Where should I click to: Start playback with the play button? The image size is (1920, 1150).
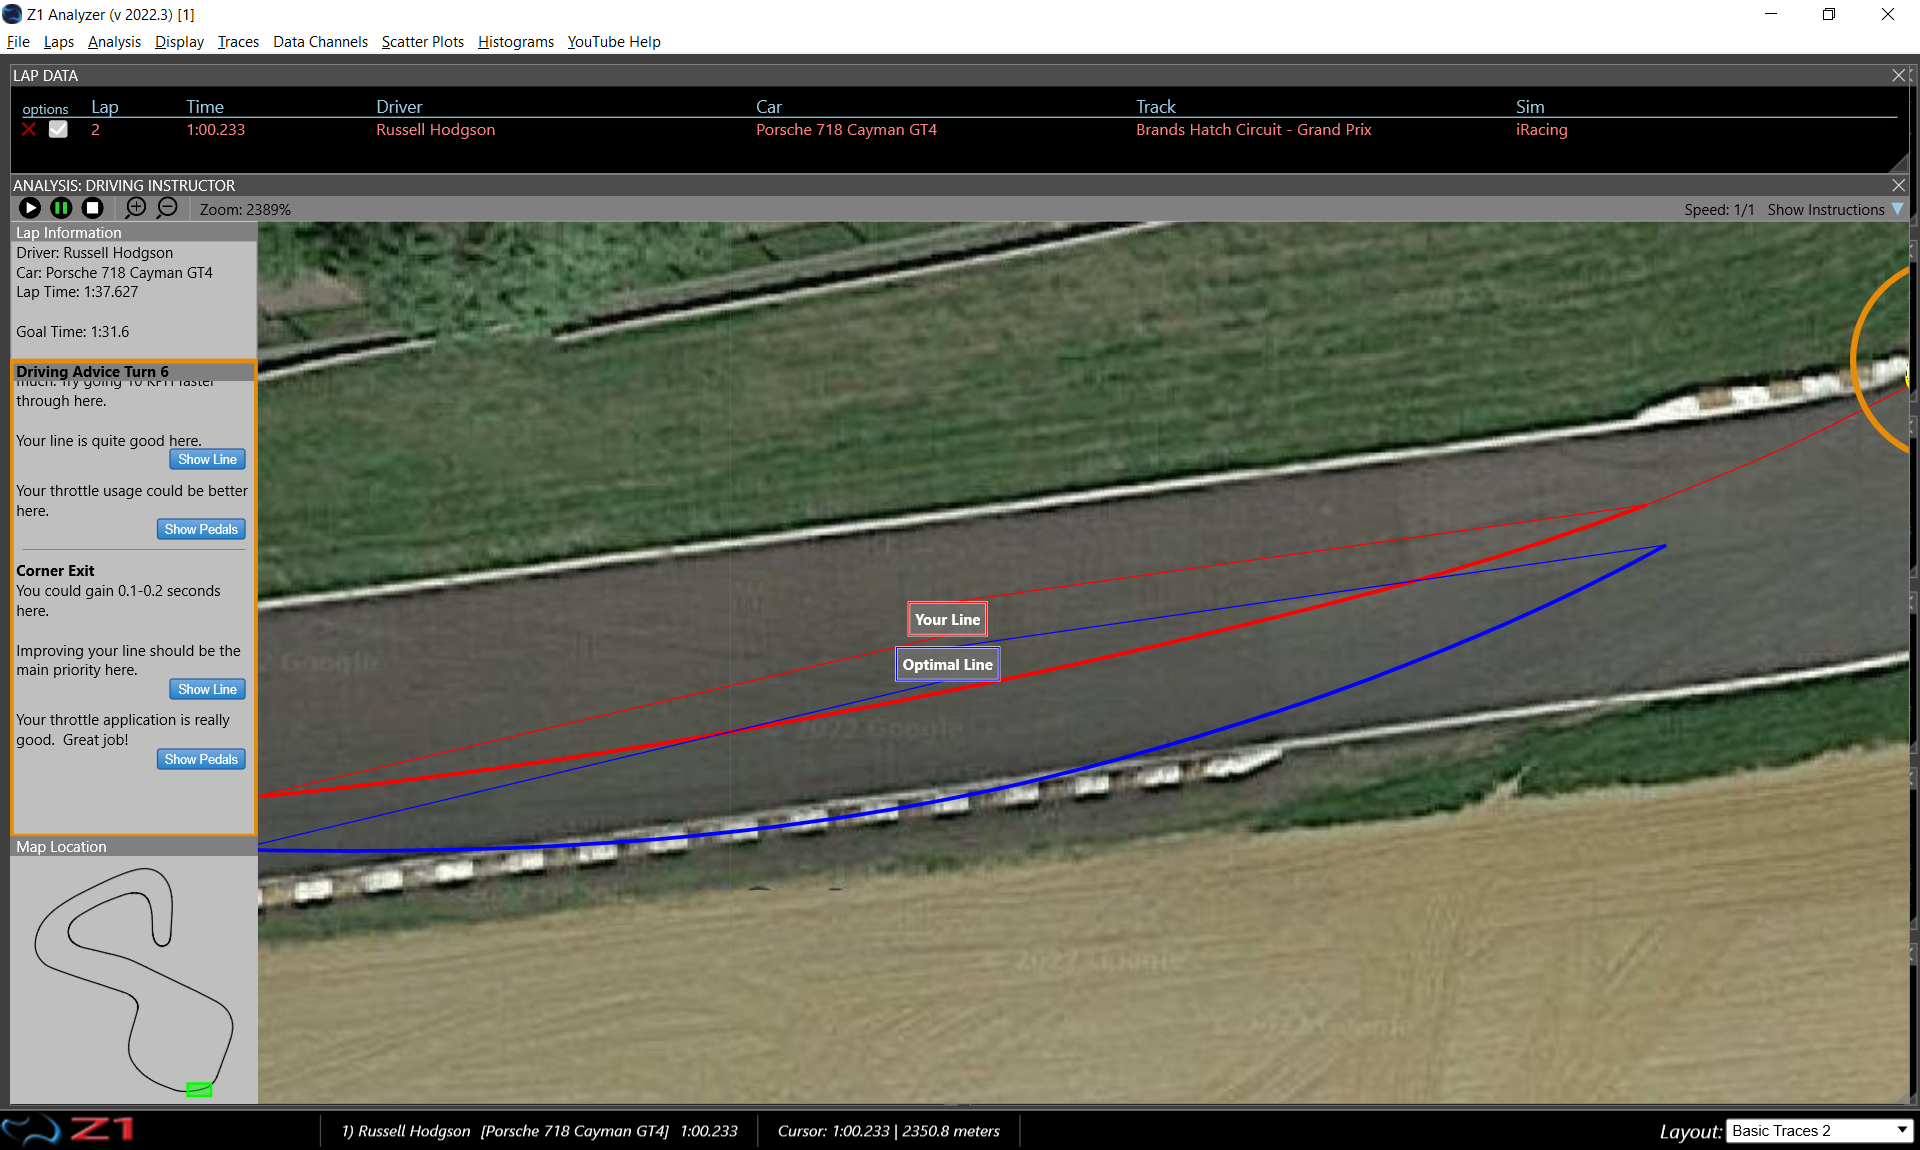(30, 208)
